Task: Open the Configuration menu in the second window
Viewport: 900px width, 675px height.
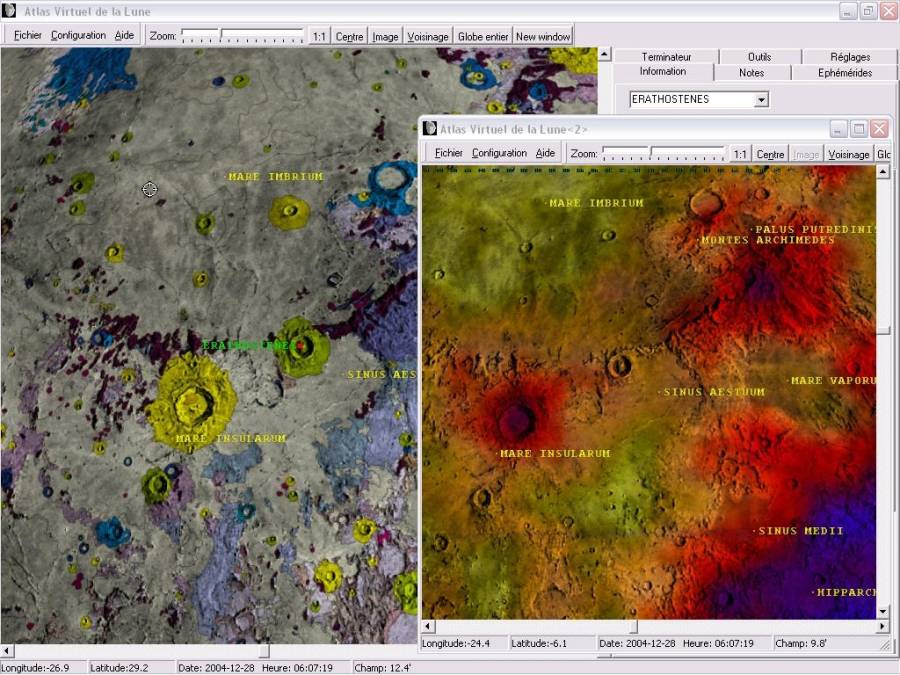Action: pyautogui.click(x=499, y=153)
